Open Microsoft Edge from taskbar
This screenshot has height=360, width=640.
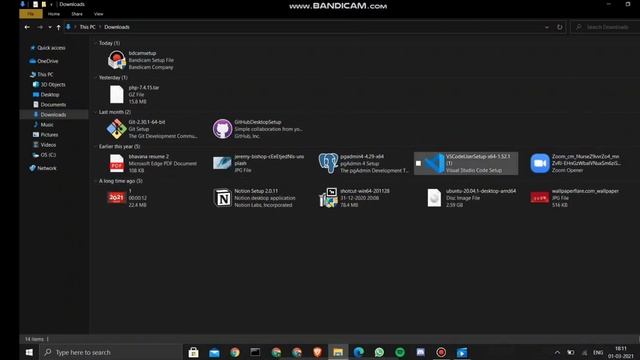click(358, 352)
